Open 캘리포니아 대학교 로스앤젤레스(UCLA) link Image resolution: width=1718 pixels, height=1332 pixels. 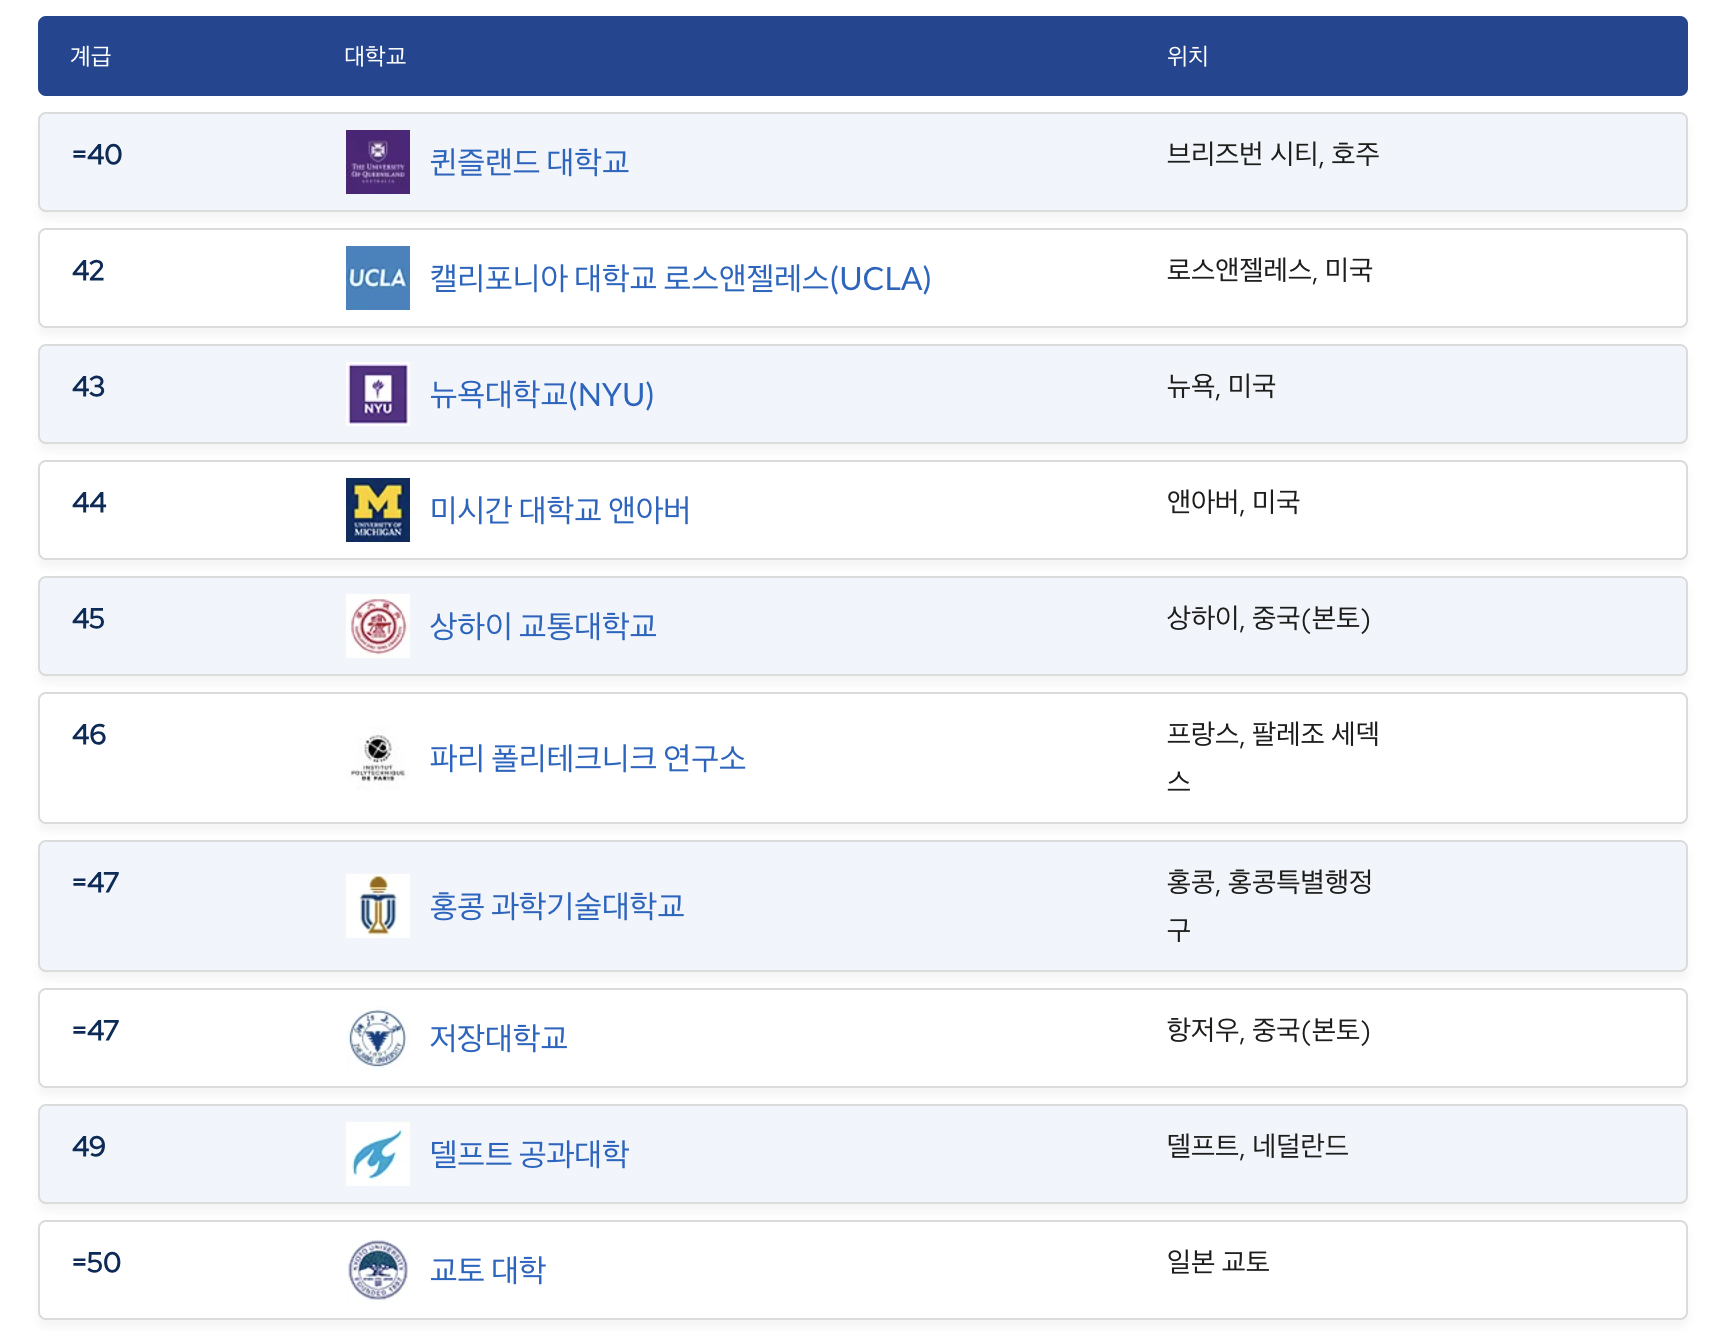click(x=680, y=278)
